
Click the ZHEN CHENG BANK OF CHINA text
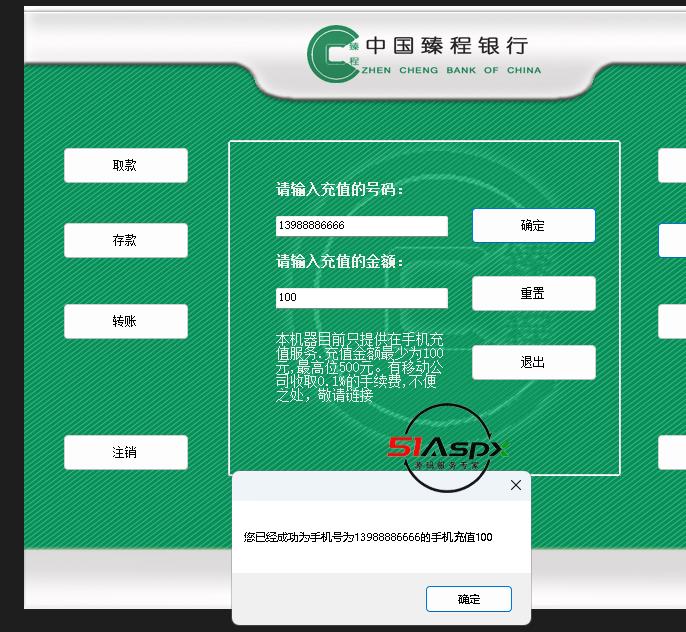[x=451, y=70]
